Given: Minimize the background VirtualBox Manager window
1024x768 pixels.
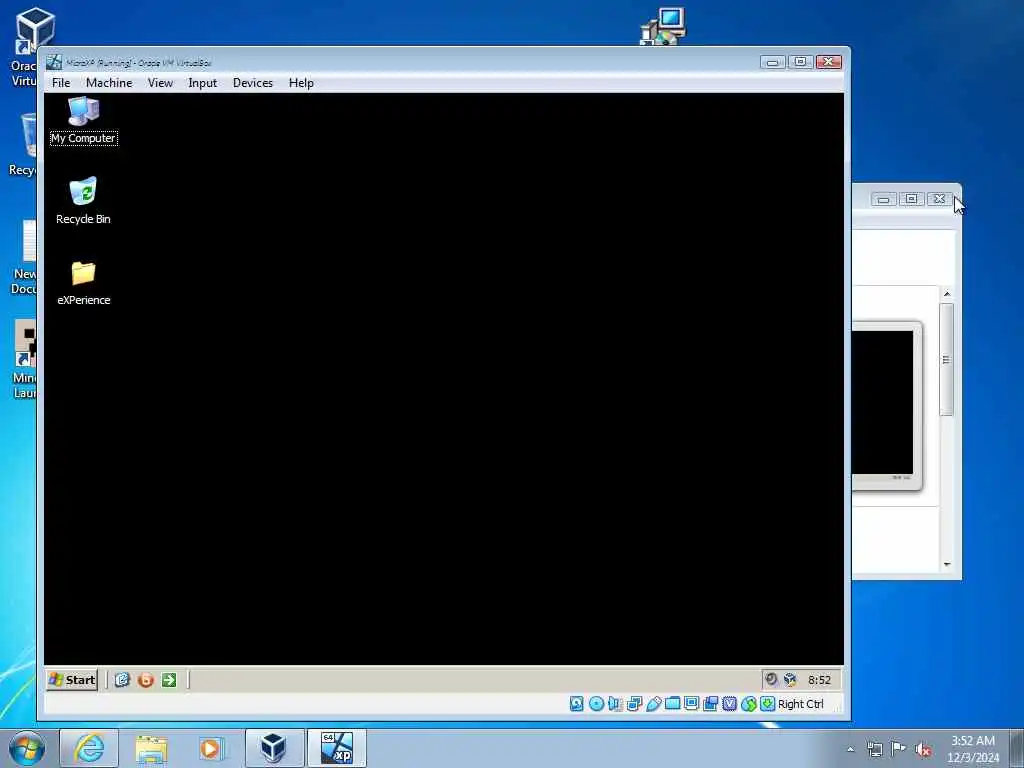Looking at the screenshot, I should point(883,199).
